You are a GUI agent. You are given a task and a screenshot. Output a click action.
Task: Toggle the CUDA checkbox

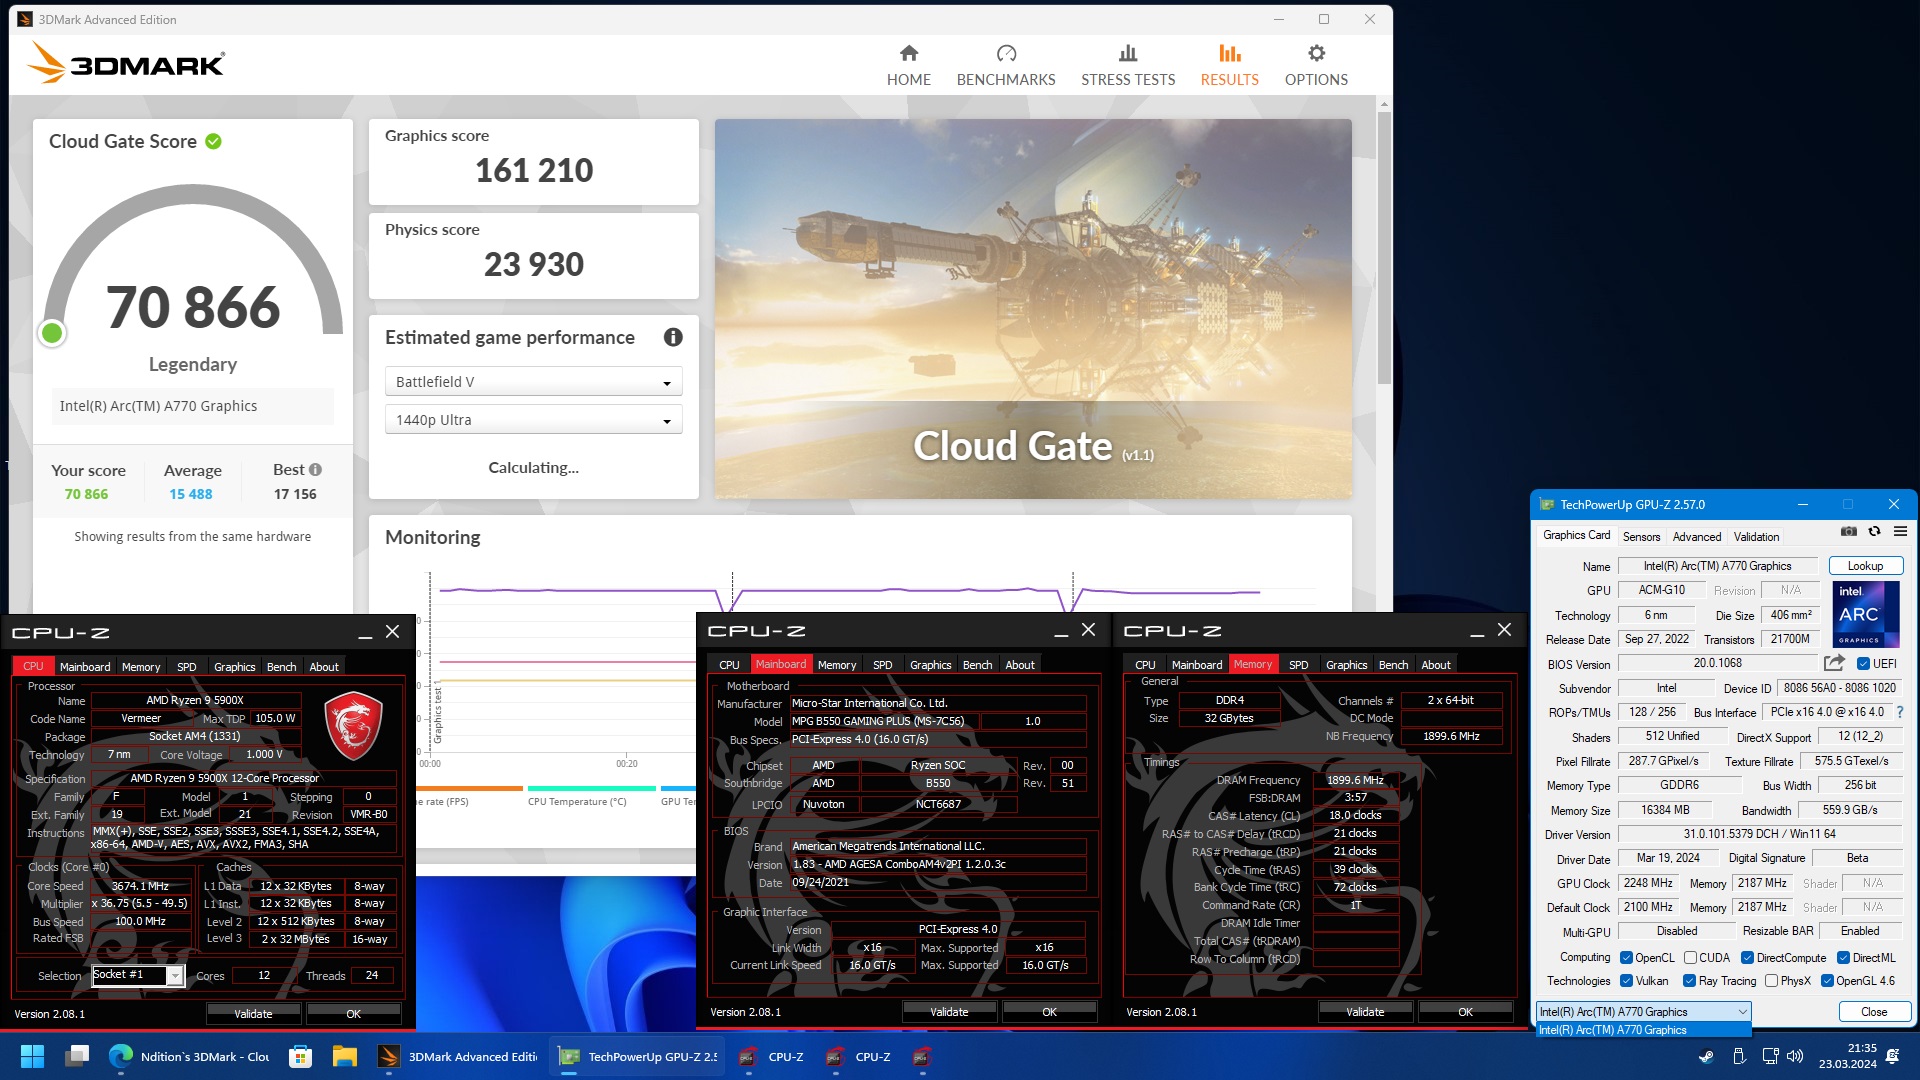1690,958
